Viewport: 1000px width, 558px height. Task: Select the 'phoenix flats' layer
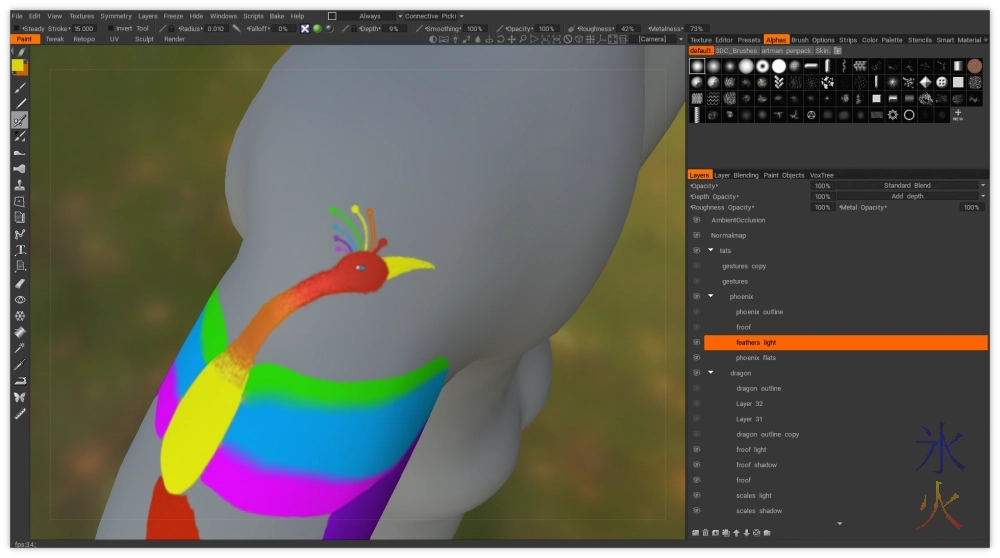755,358
